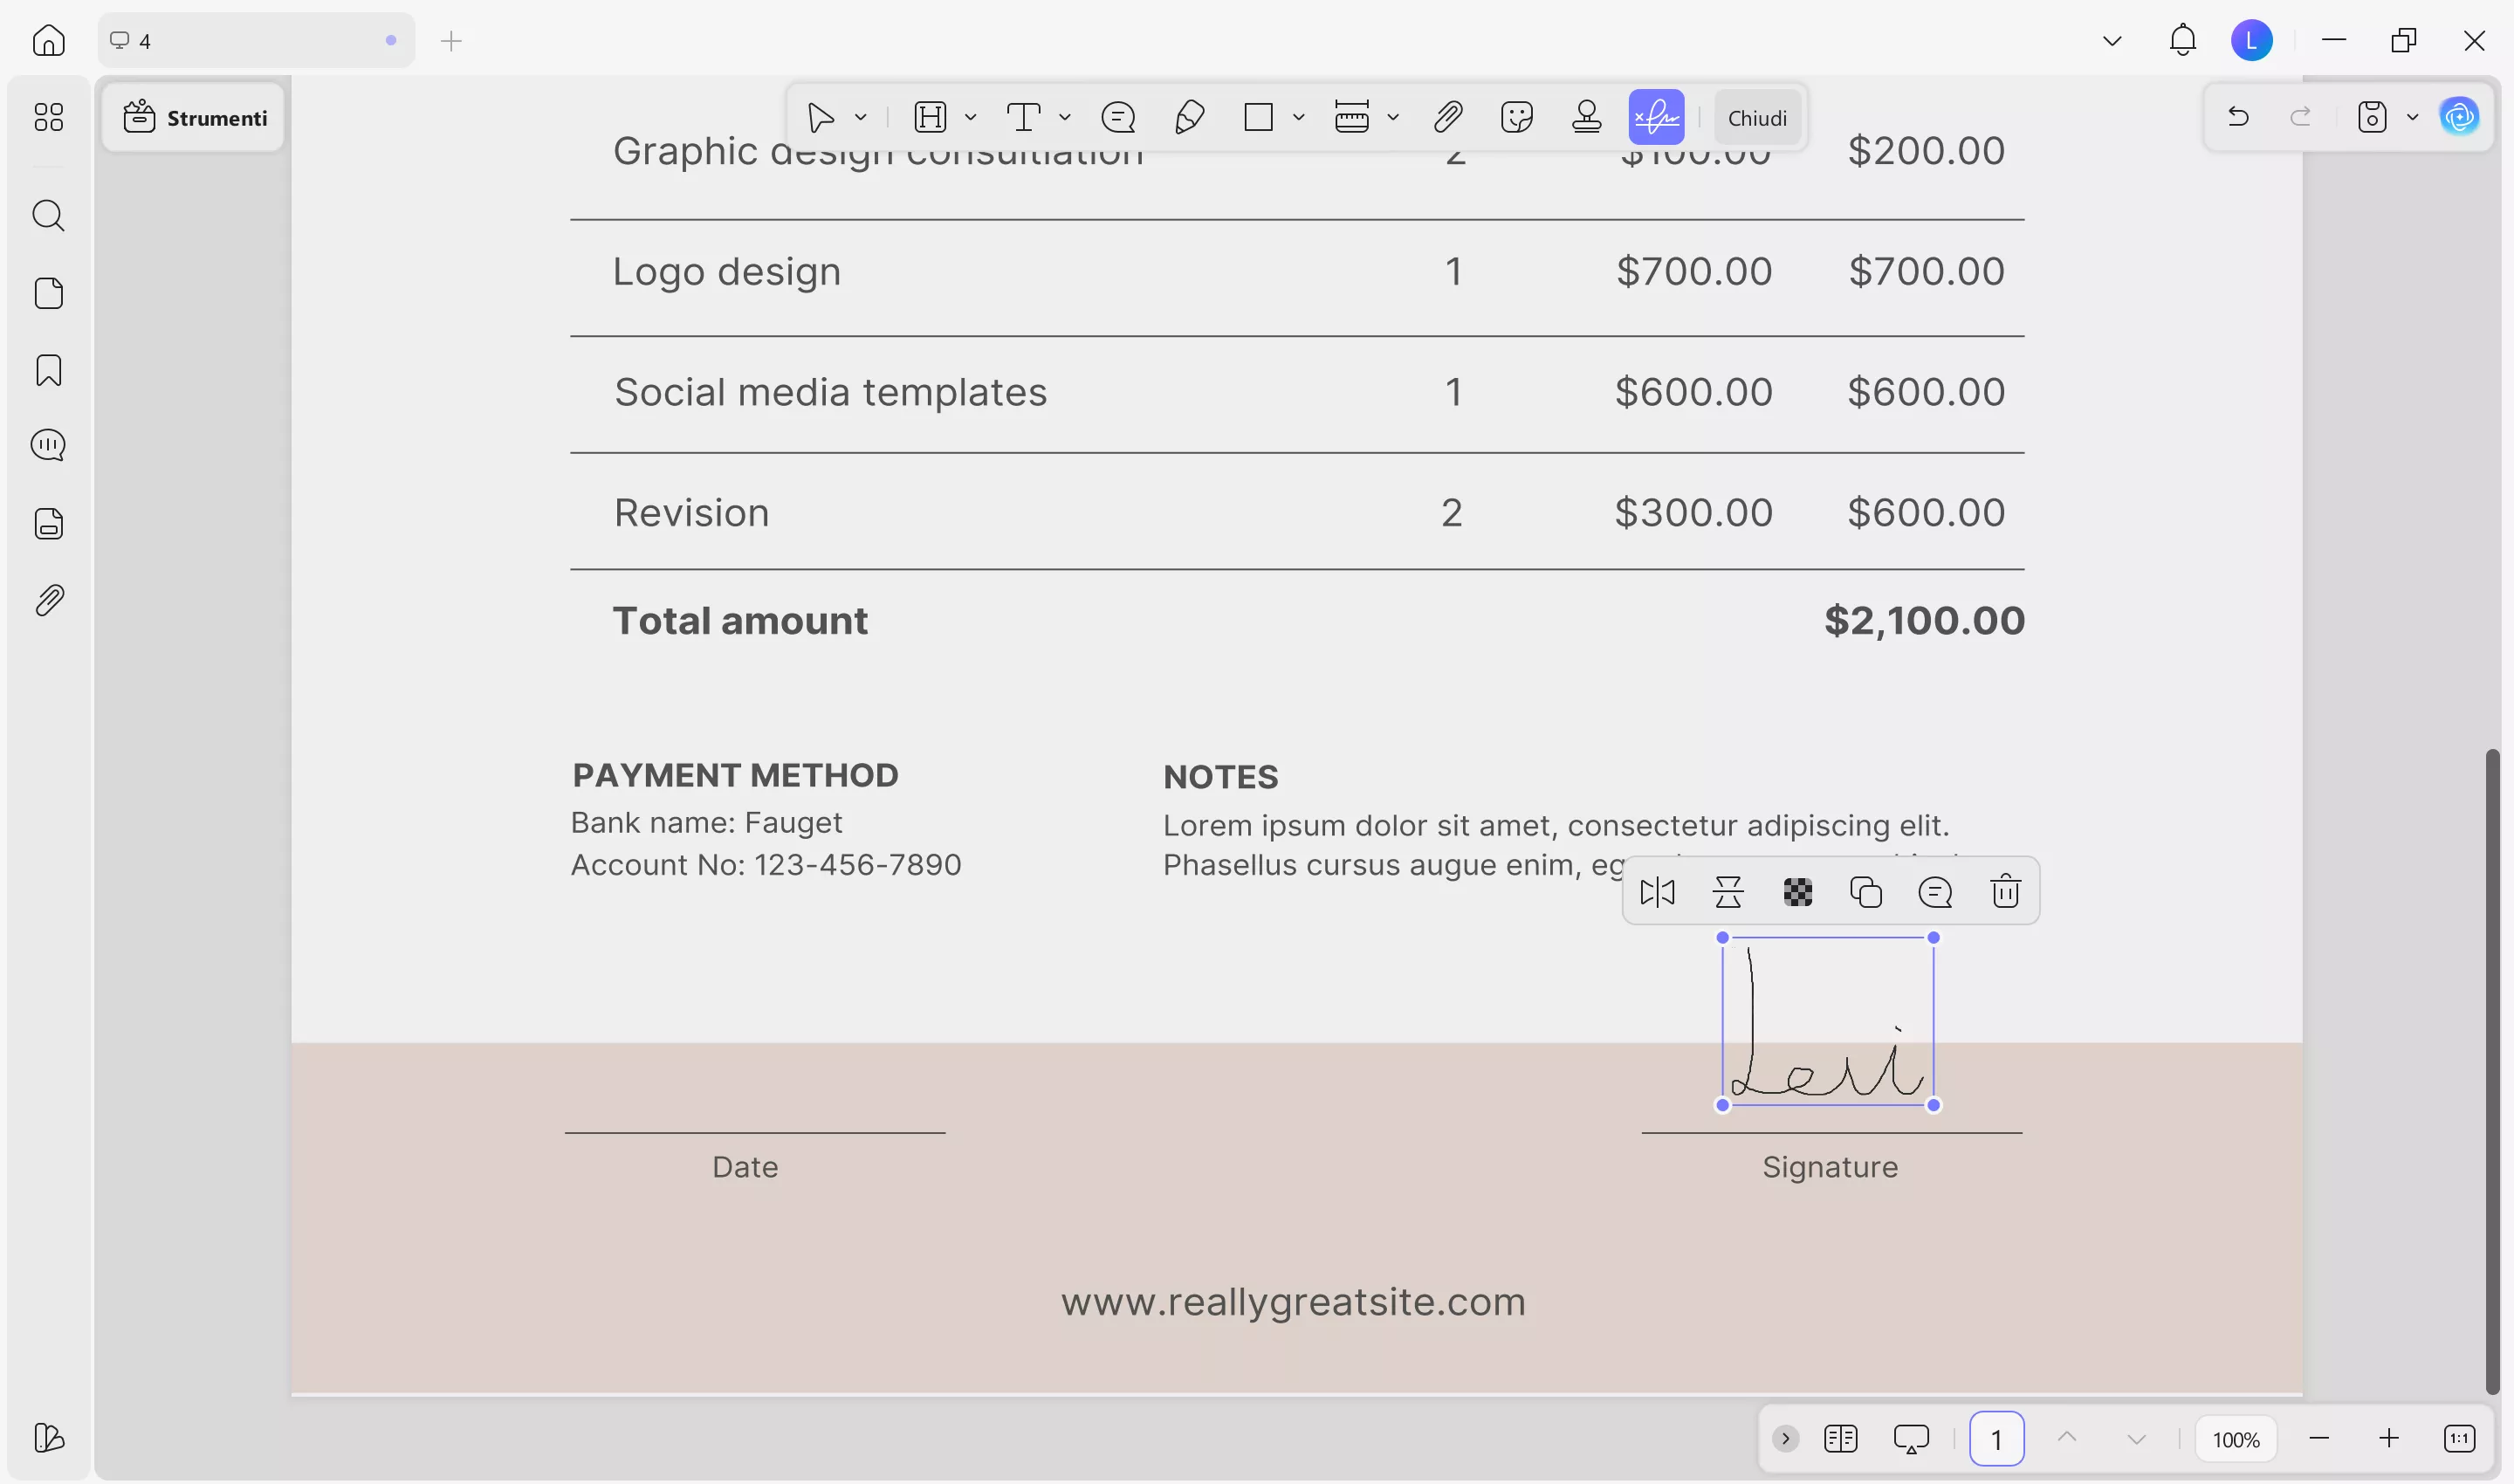Screen dimensions: 2514x1484
Task: Flip the signature horizontally
Action: click(1658, 890)
